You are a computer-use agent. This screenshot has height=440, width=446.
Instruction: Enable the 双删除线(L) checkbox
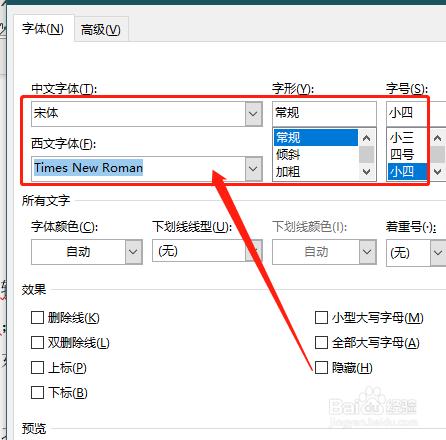tap(37, 343)
